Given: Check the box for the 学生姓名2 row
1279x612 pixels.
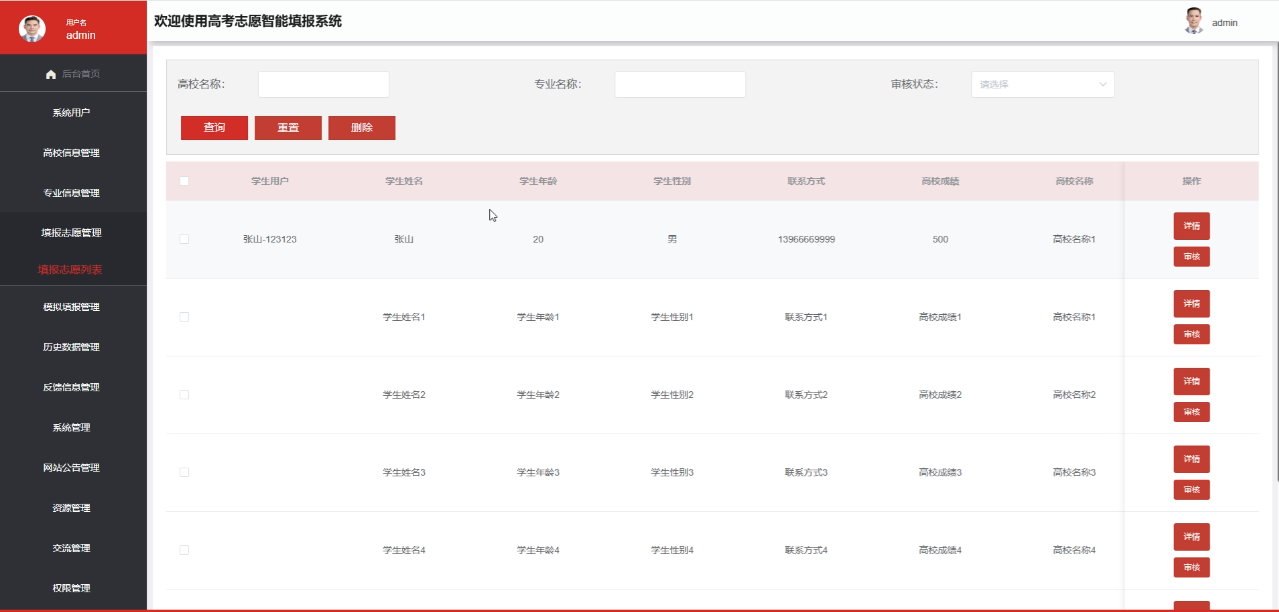Looking at the screenshot, I should pyautogui.click(x=184, y=394).
